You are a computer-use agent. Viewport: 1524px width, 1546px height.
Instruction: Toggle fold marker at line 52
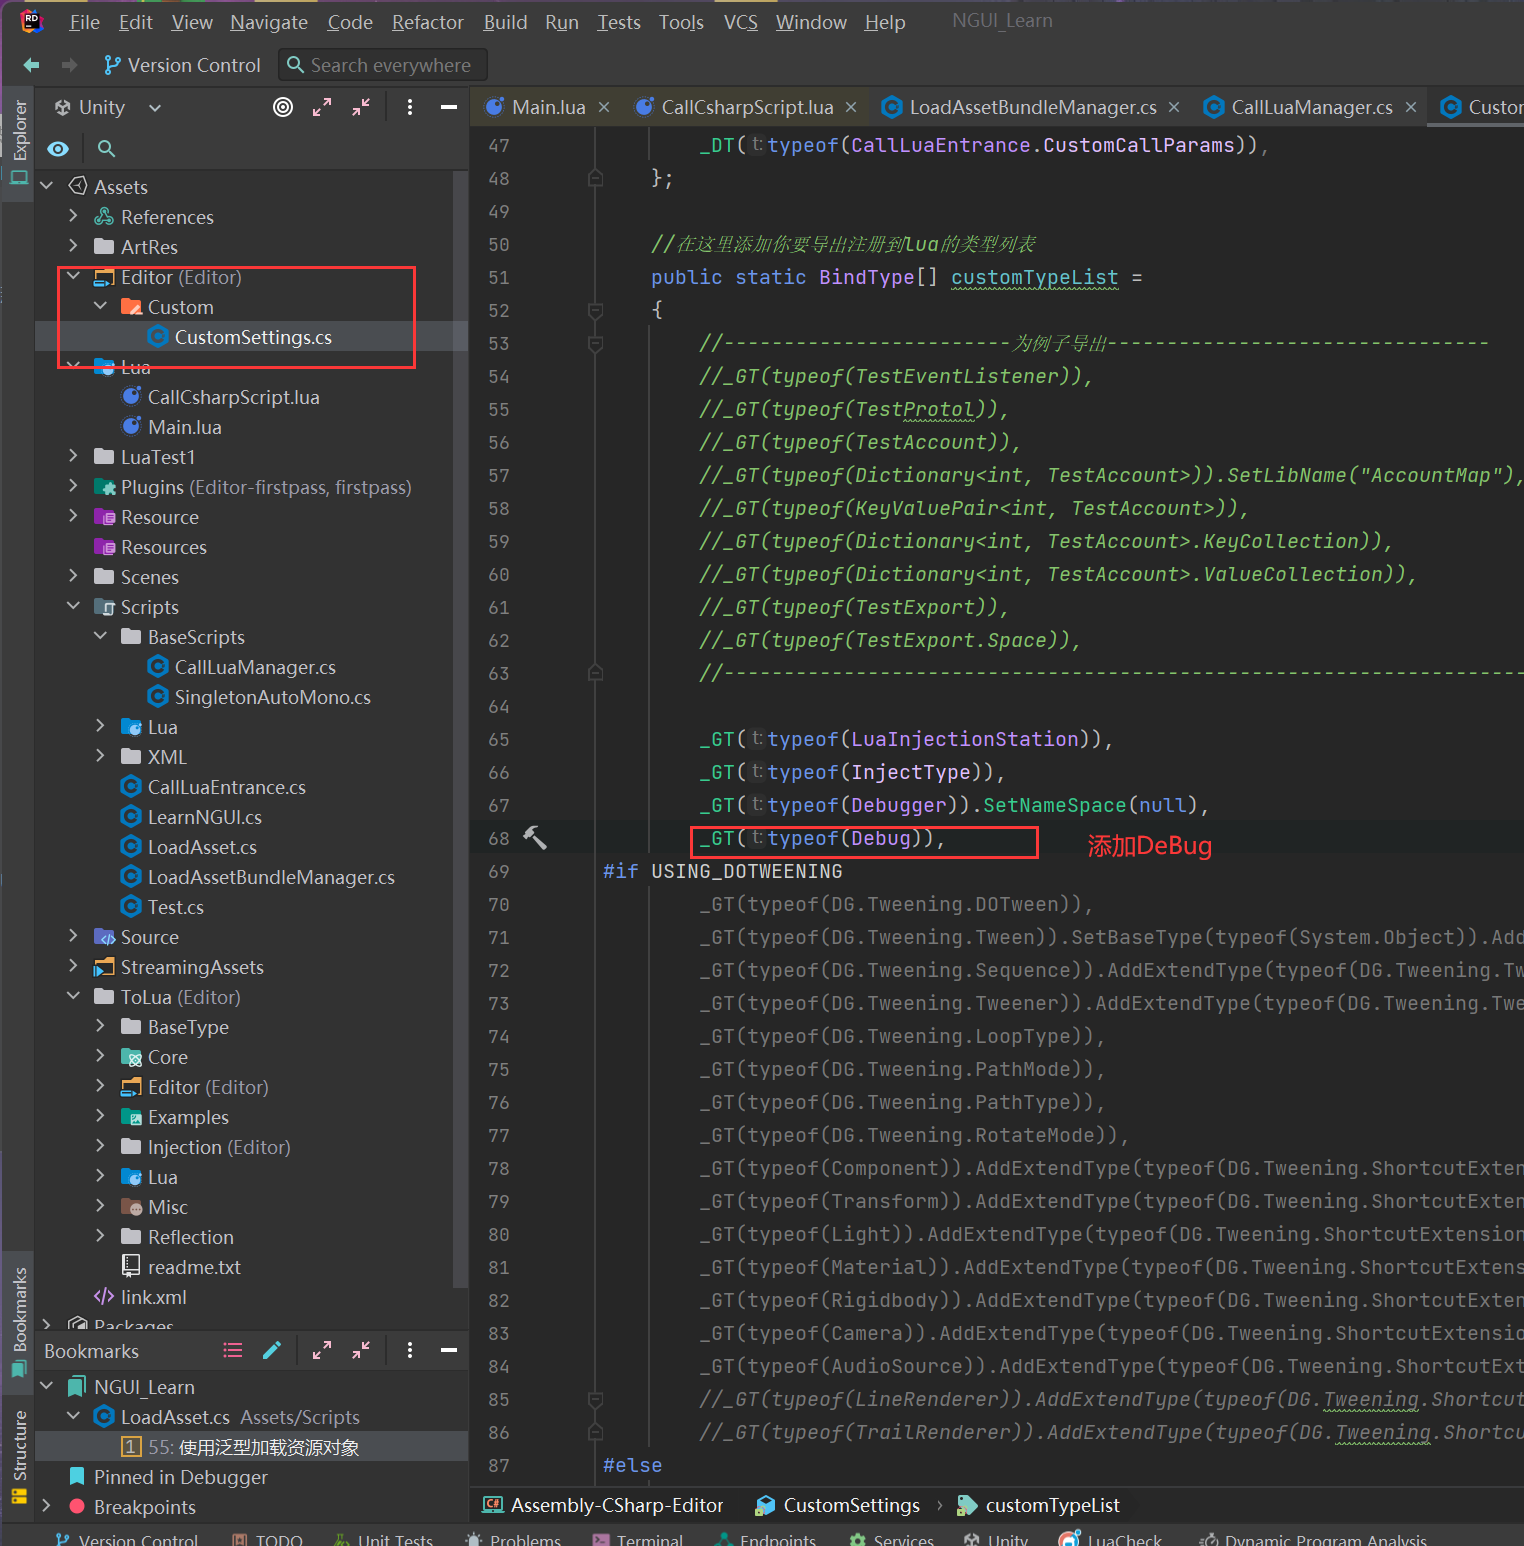click(x=595, y=310)
